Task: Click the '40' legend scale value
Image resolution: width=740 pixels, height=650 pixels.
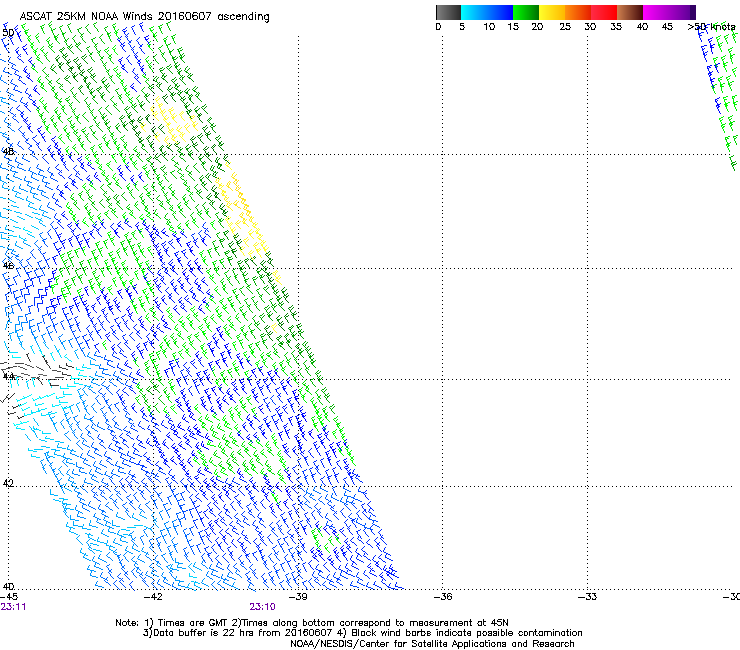Action: click(x=642, y=27)
